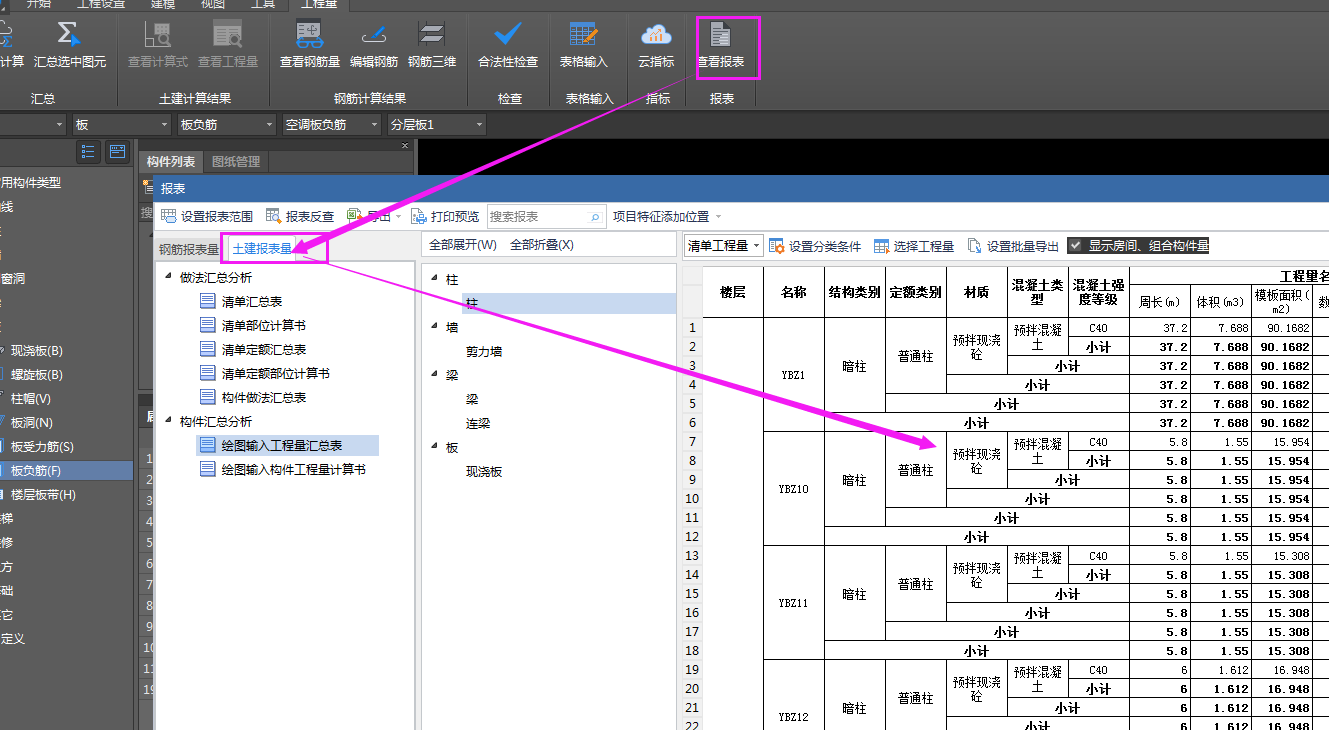
Task: Collapse the 板 category group
Action: 434,447
